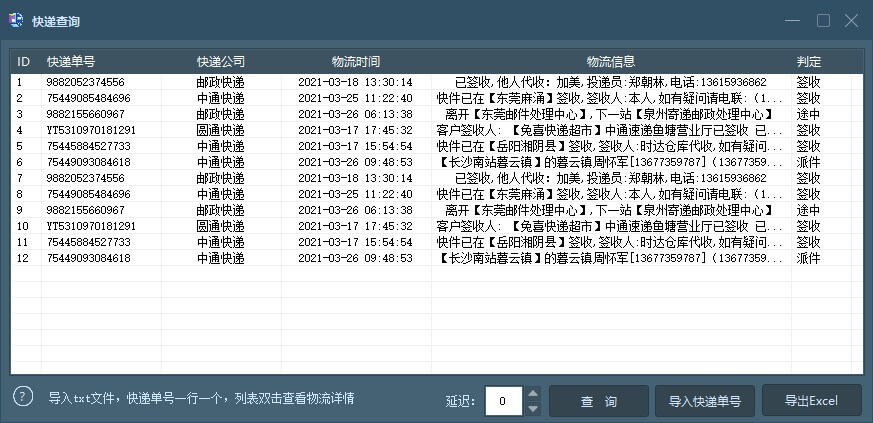Click 途中 status in row 9
Screen dimensions: 873x423
coord(808,210)
